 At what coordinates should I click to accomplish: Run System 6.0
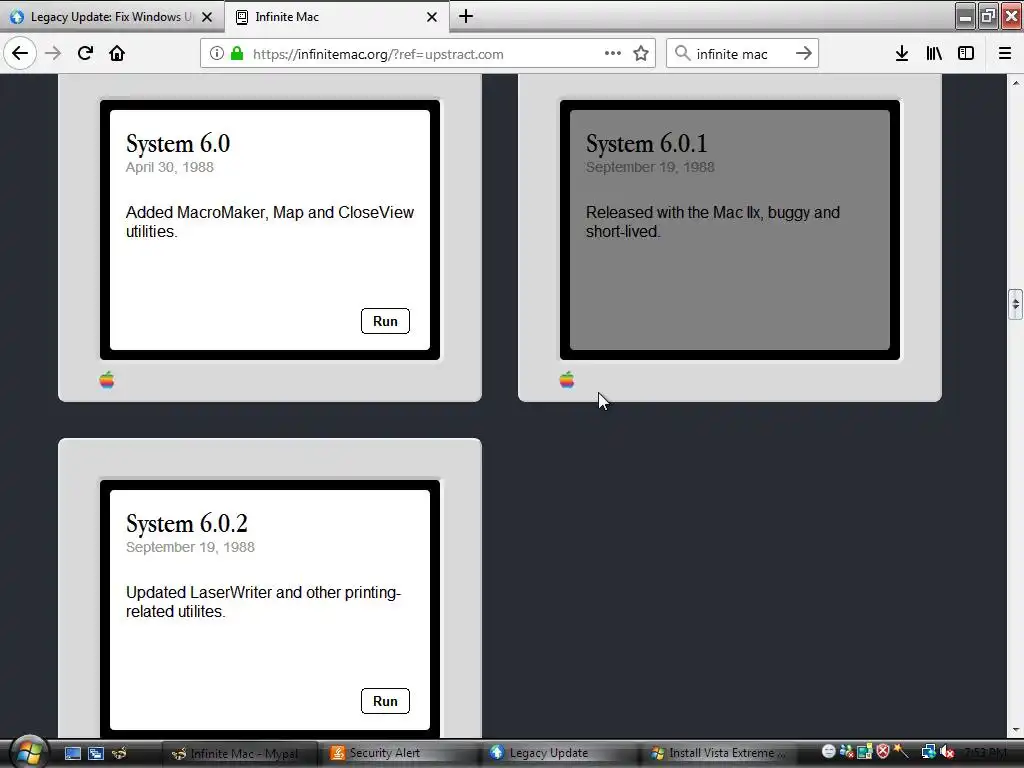click(x=385, y=321)
